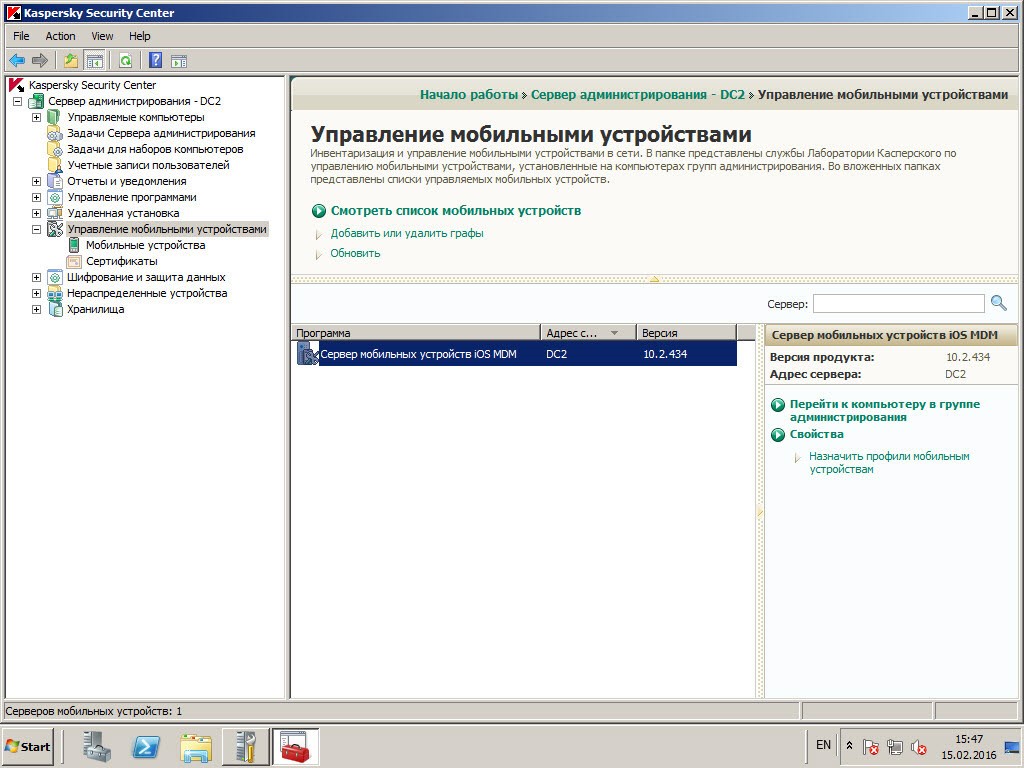The height and width of the screenshot is (768, 1024).
Task: Go back using the toolbar Back arrow
Action: [x=17, y=61]
